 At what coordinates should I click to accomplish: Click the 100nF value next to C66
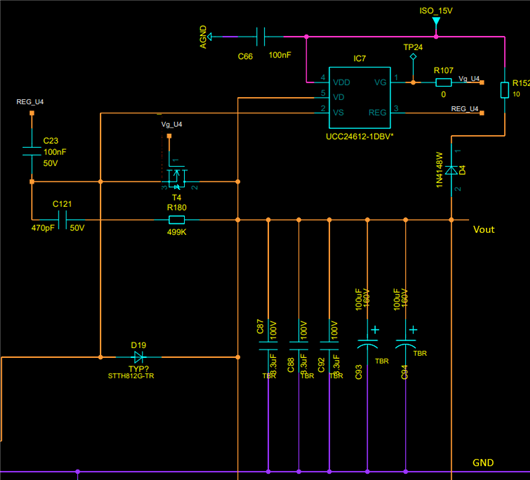280,55
